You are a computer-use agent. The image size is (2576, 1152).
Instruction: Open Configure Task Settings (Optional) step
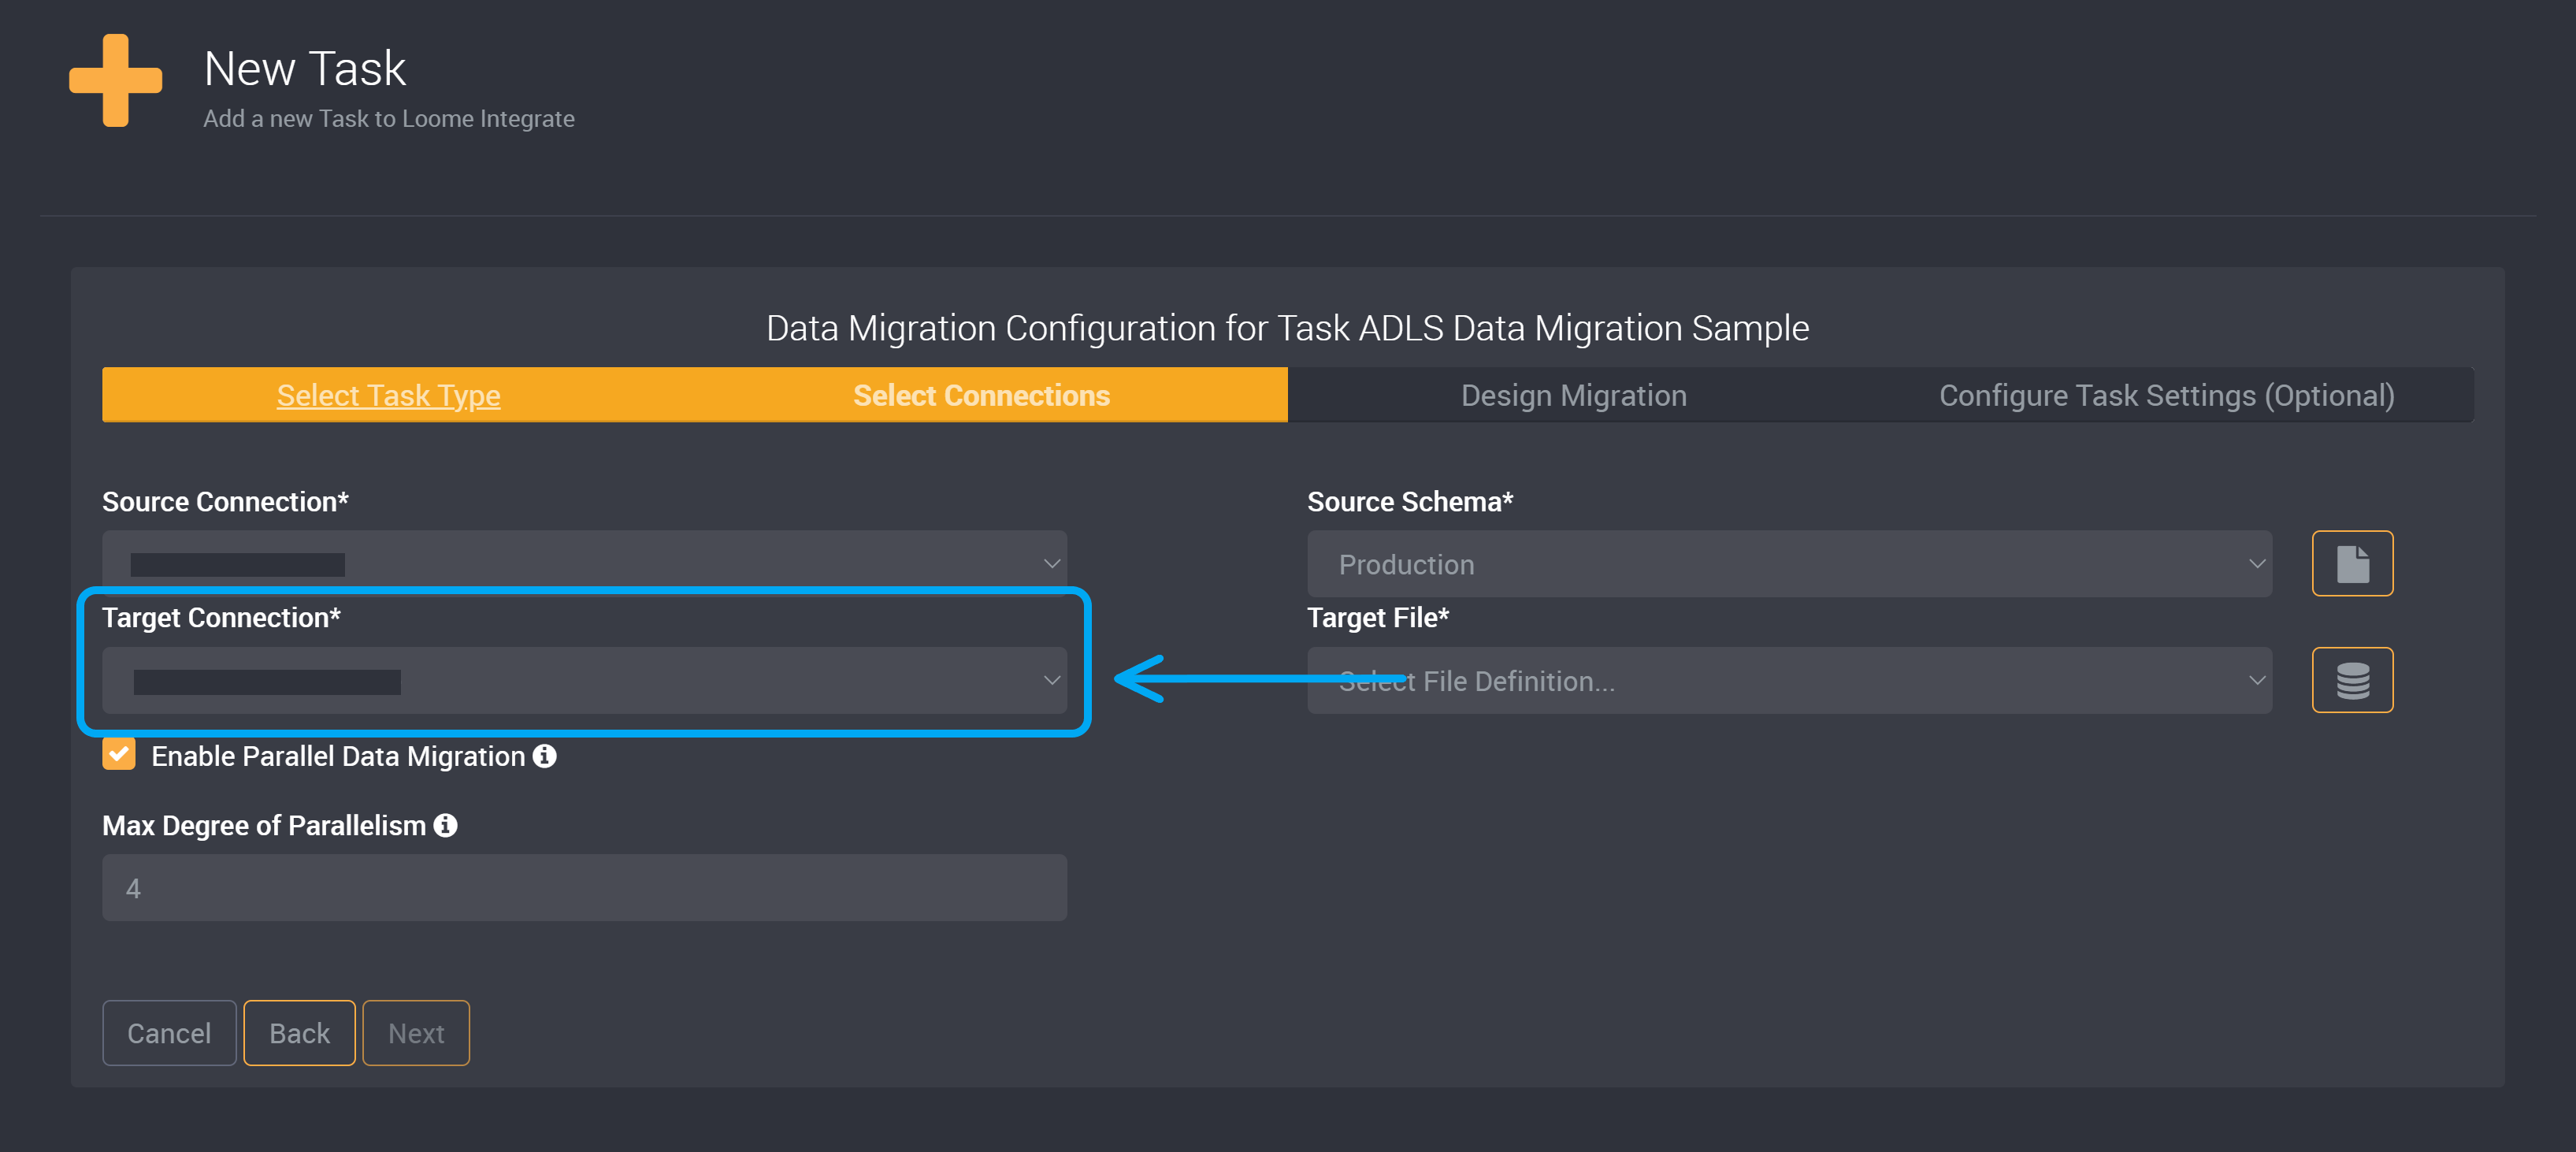pos(2167,395)
